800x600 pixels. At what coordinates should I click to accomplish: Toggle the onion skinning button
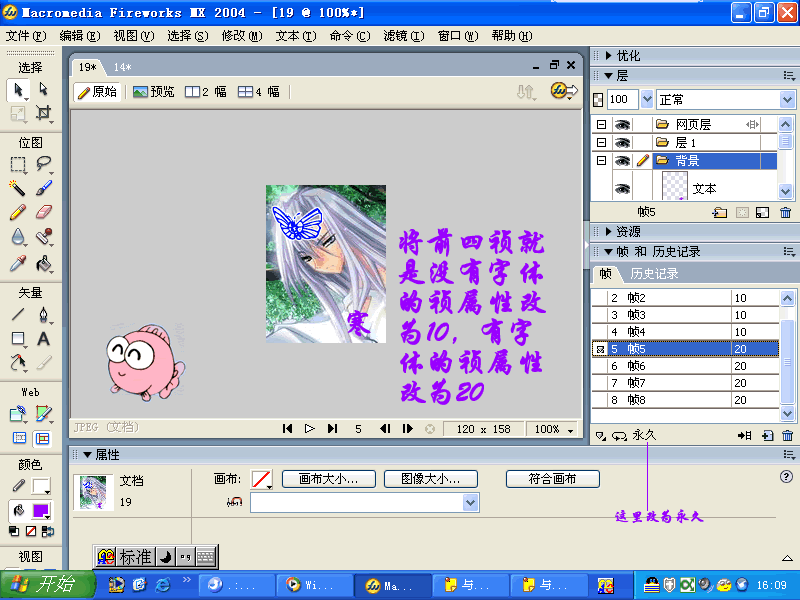(601, 436)
